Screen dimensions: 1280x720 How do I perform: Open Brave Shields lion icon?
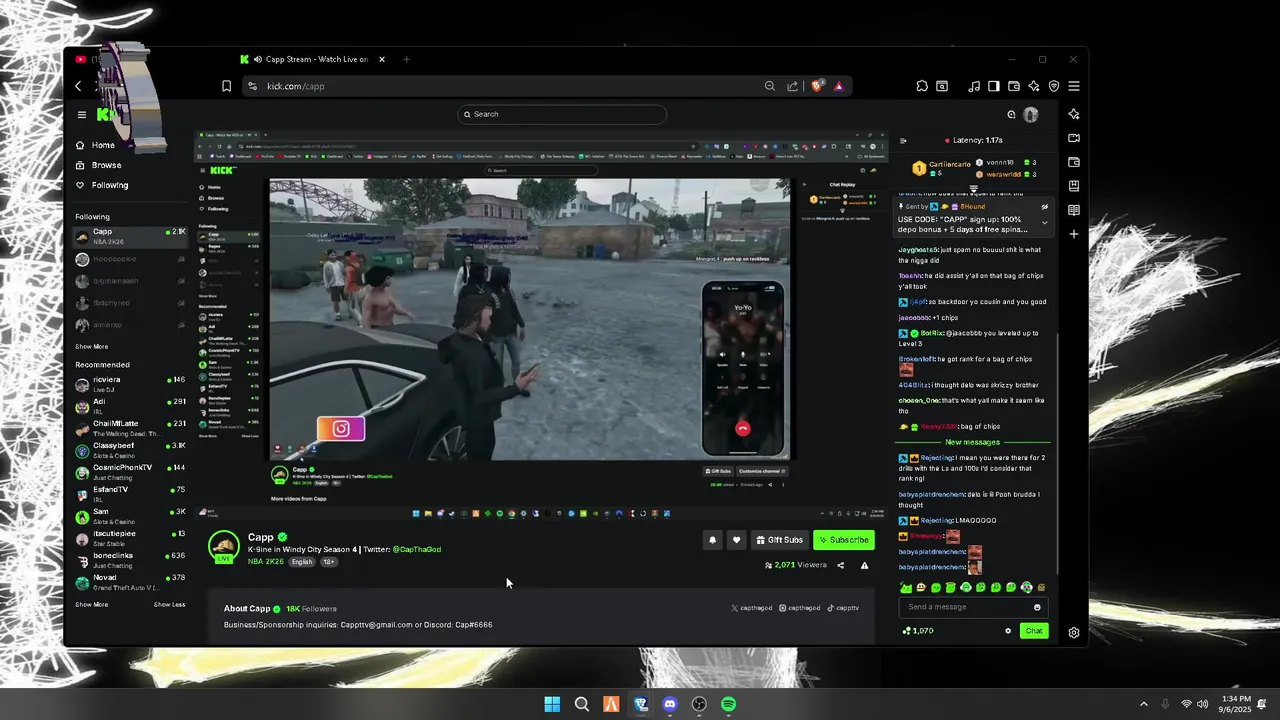pyautogui.click(x=819, y=86)
